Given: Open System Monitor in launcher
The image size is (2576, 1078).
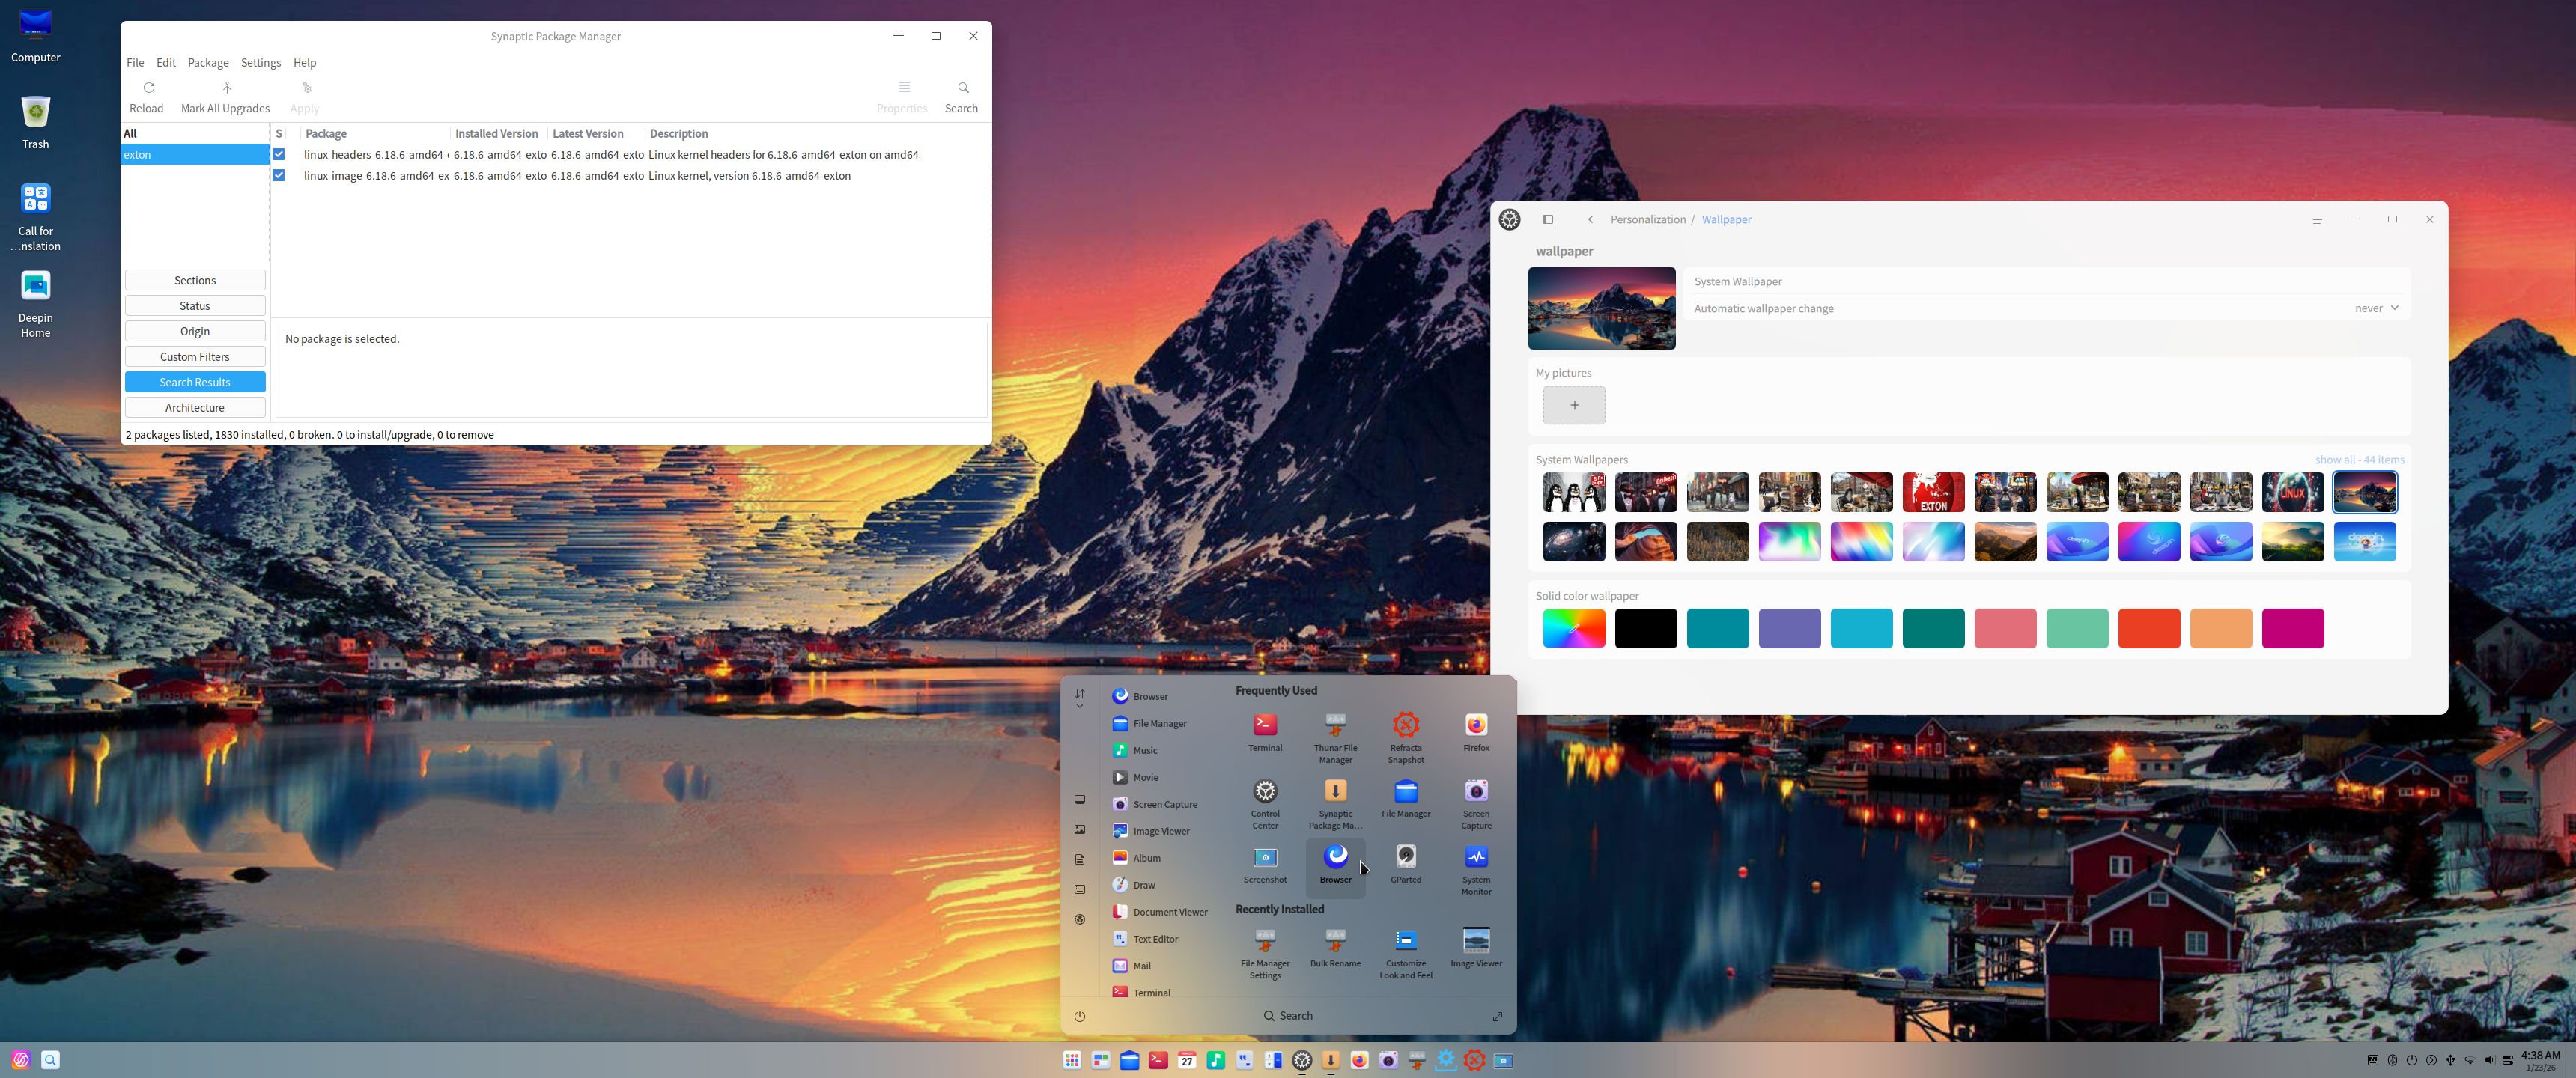Looking at the screenshot, I should click(1476, 857).
